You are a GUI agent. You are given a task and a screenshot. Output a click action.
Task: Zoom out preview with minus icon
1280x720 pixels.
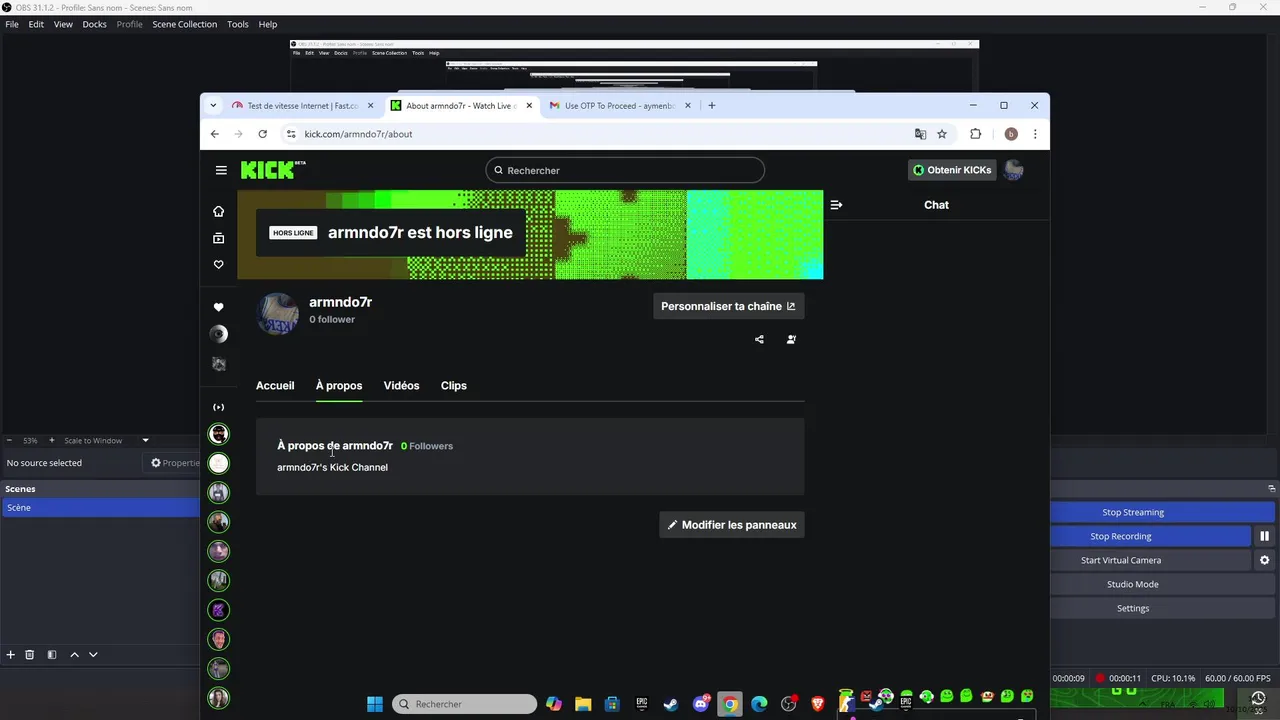tap(9, 440)
